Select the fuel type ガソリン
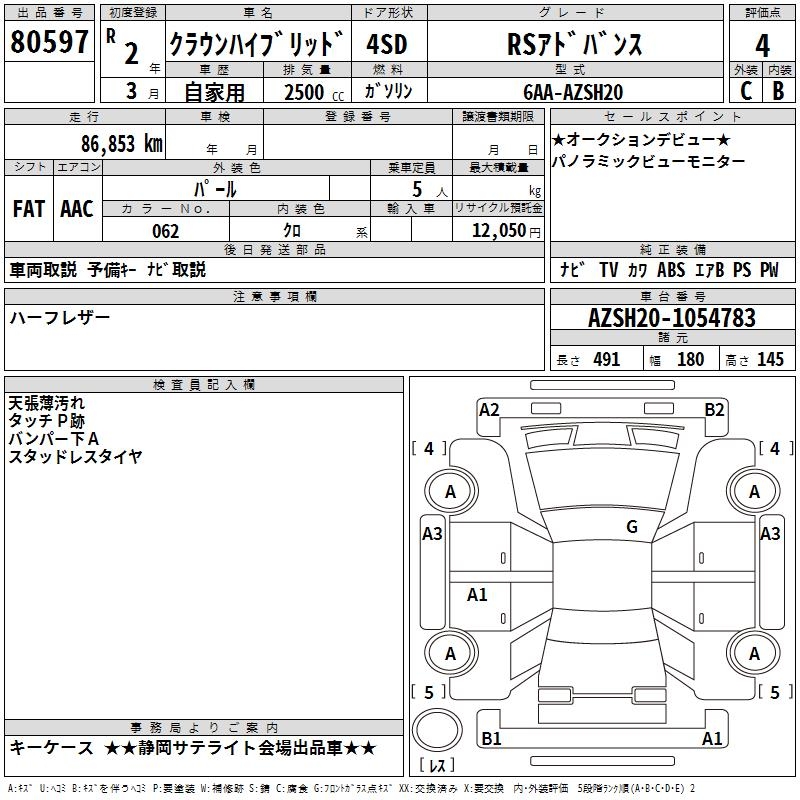The height and width of the screenshot is (800, 800). (x=388, y=91)
